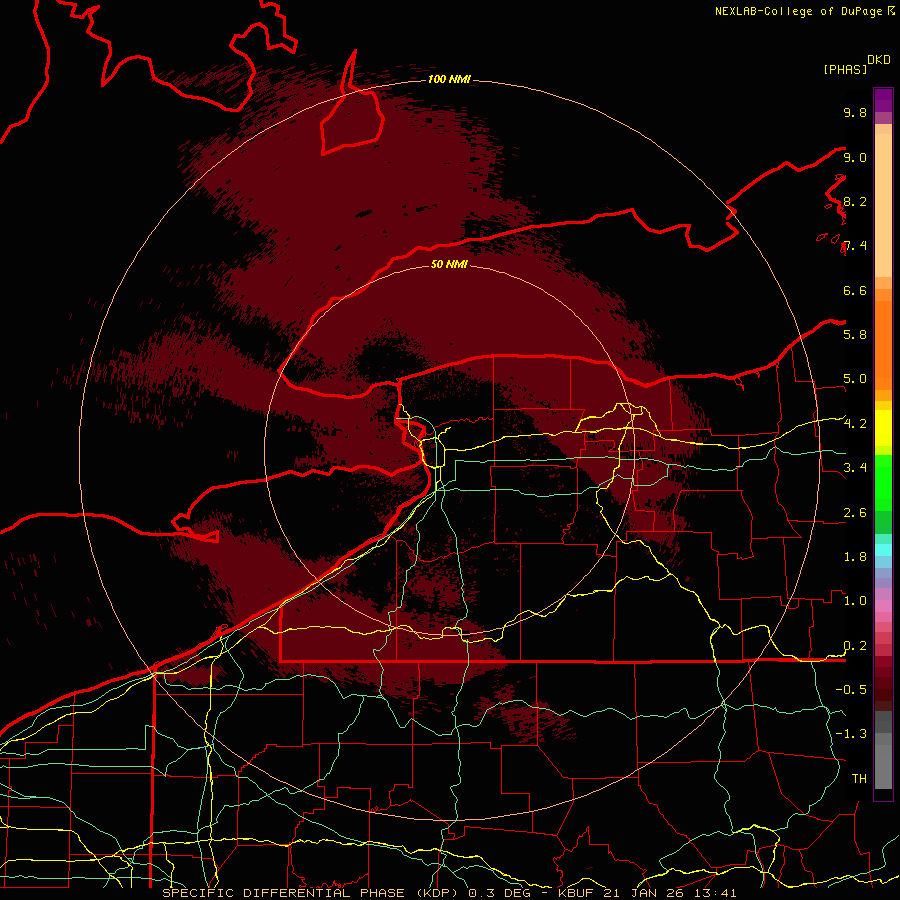900x900 pixels.
Task: Click the [PHAS] legend heading
Action: 845,69
